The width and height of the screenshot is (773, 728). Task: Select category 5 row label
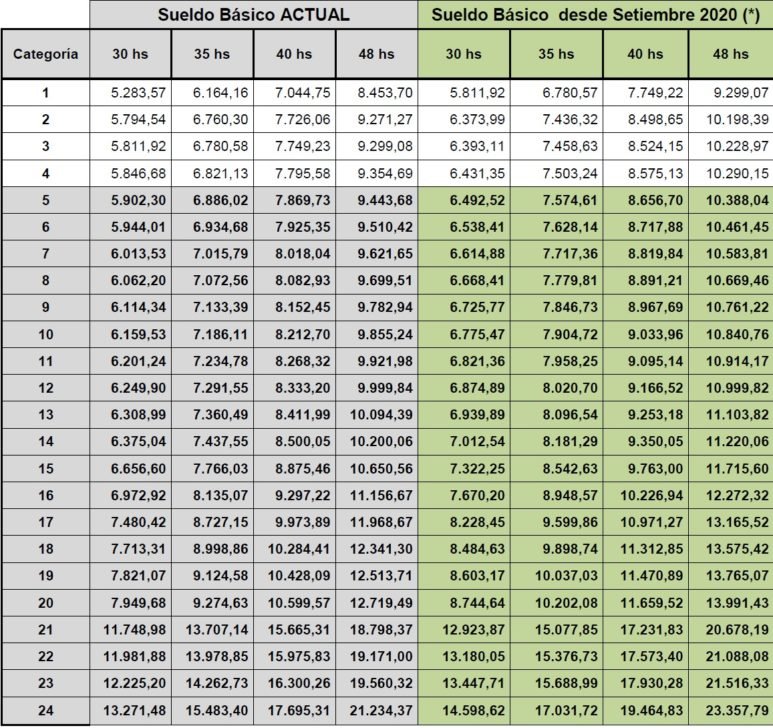(x=45, y=200)
